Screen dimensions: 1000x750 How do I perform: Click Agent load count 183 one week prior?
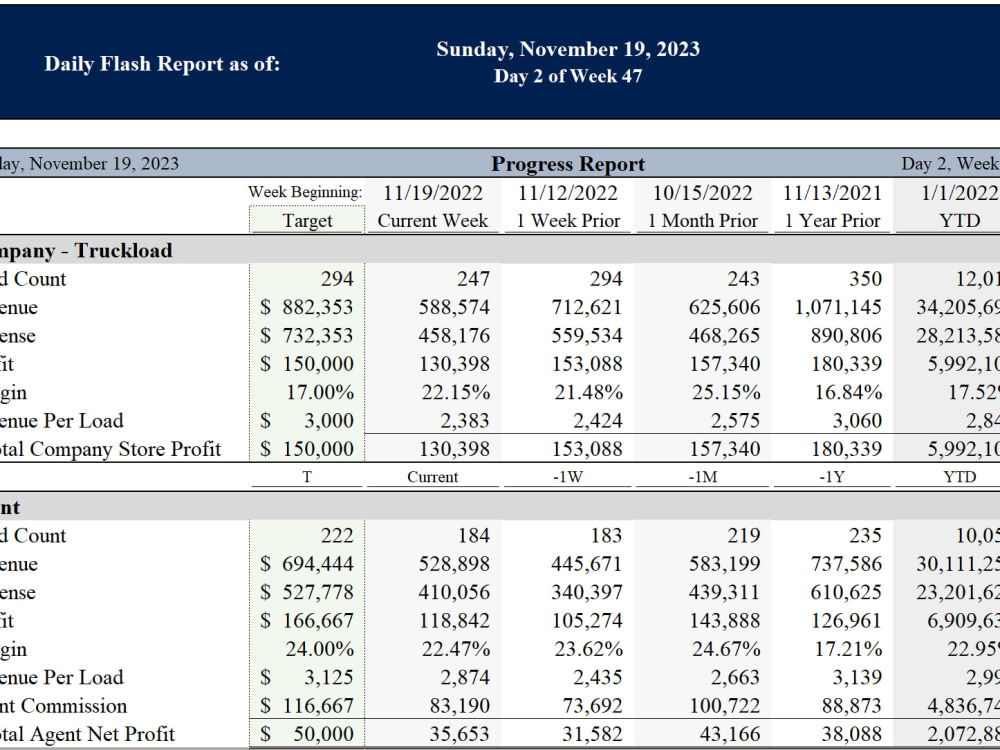(x=605, y=535)
